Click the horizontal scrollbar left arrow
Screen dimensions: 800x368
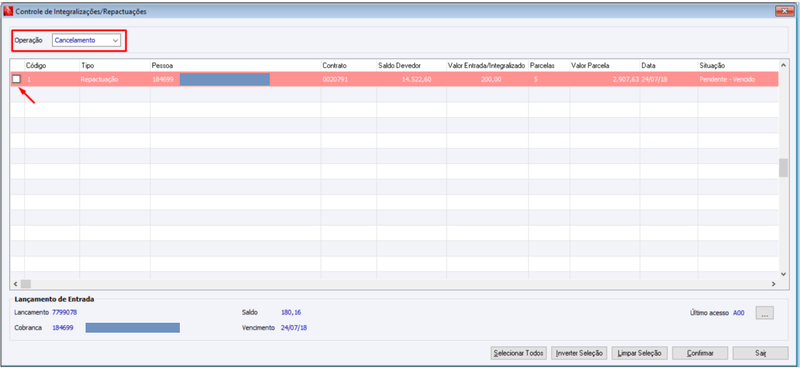pos(15,283)
